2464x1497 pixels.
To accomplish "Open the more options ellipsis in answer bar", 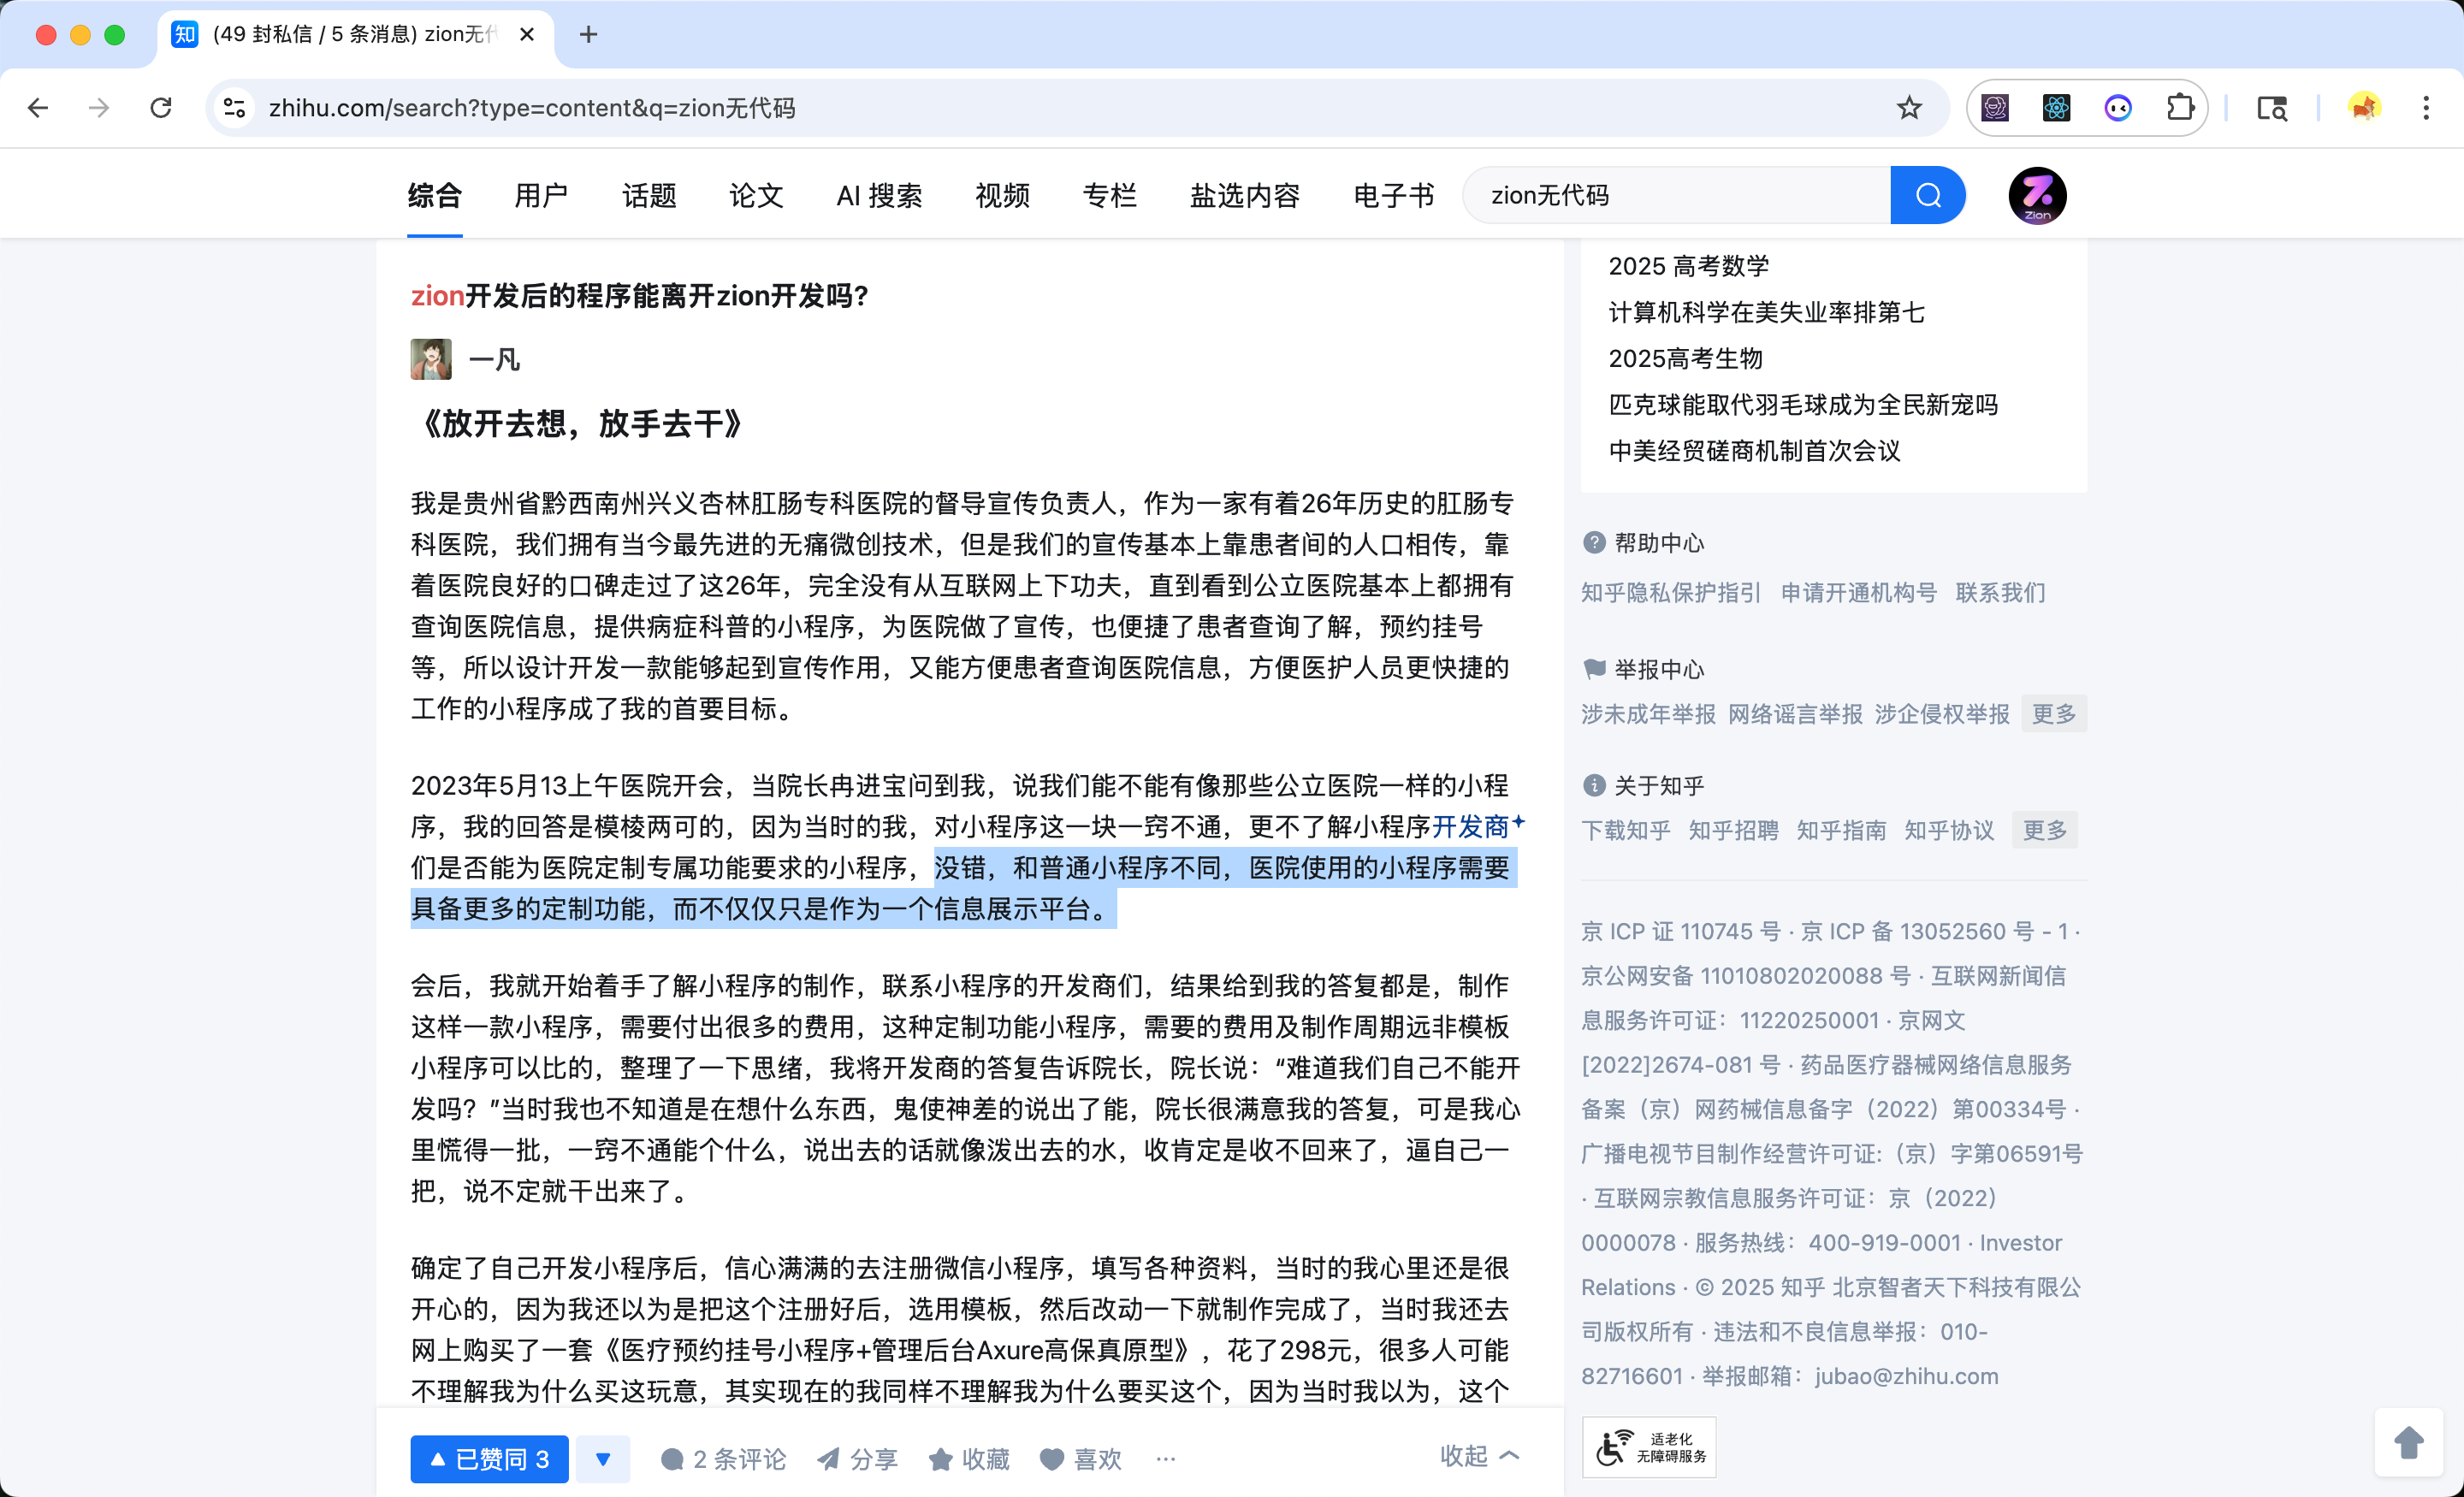I will coord(1166,1459).
